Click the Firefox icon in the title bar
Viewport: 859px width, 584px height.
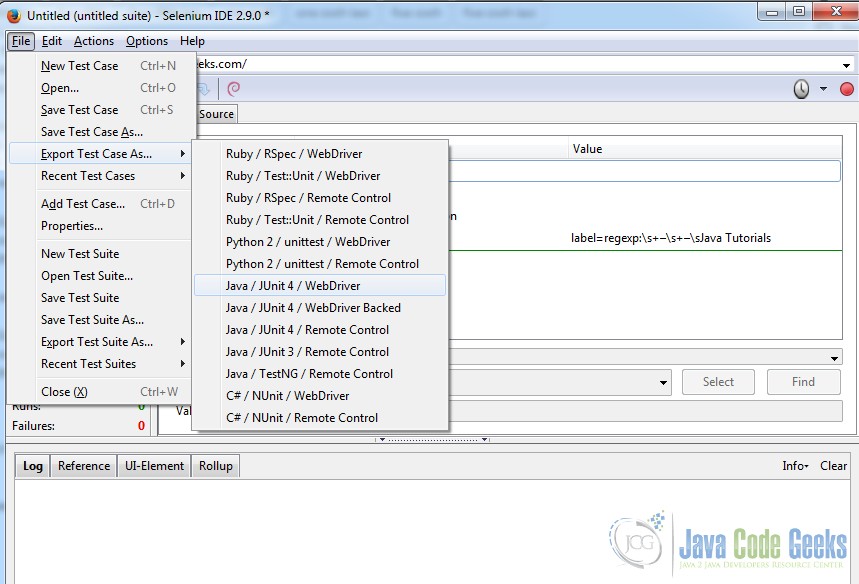click(x=13, y=15)
